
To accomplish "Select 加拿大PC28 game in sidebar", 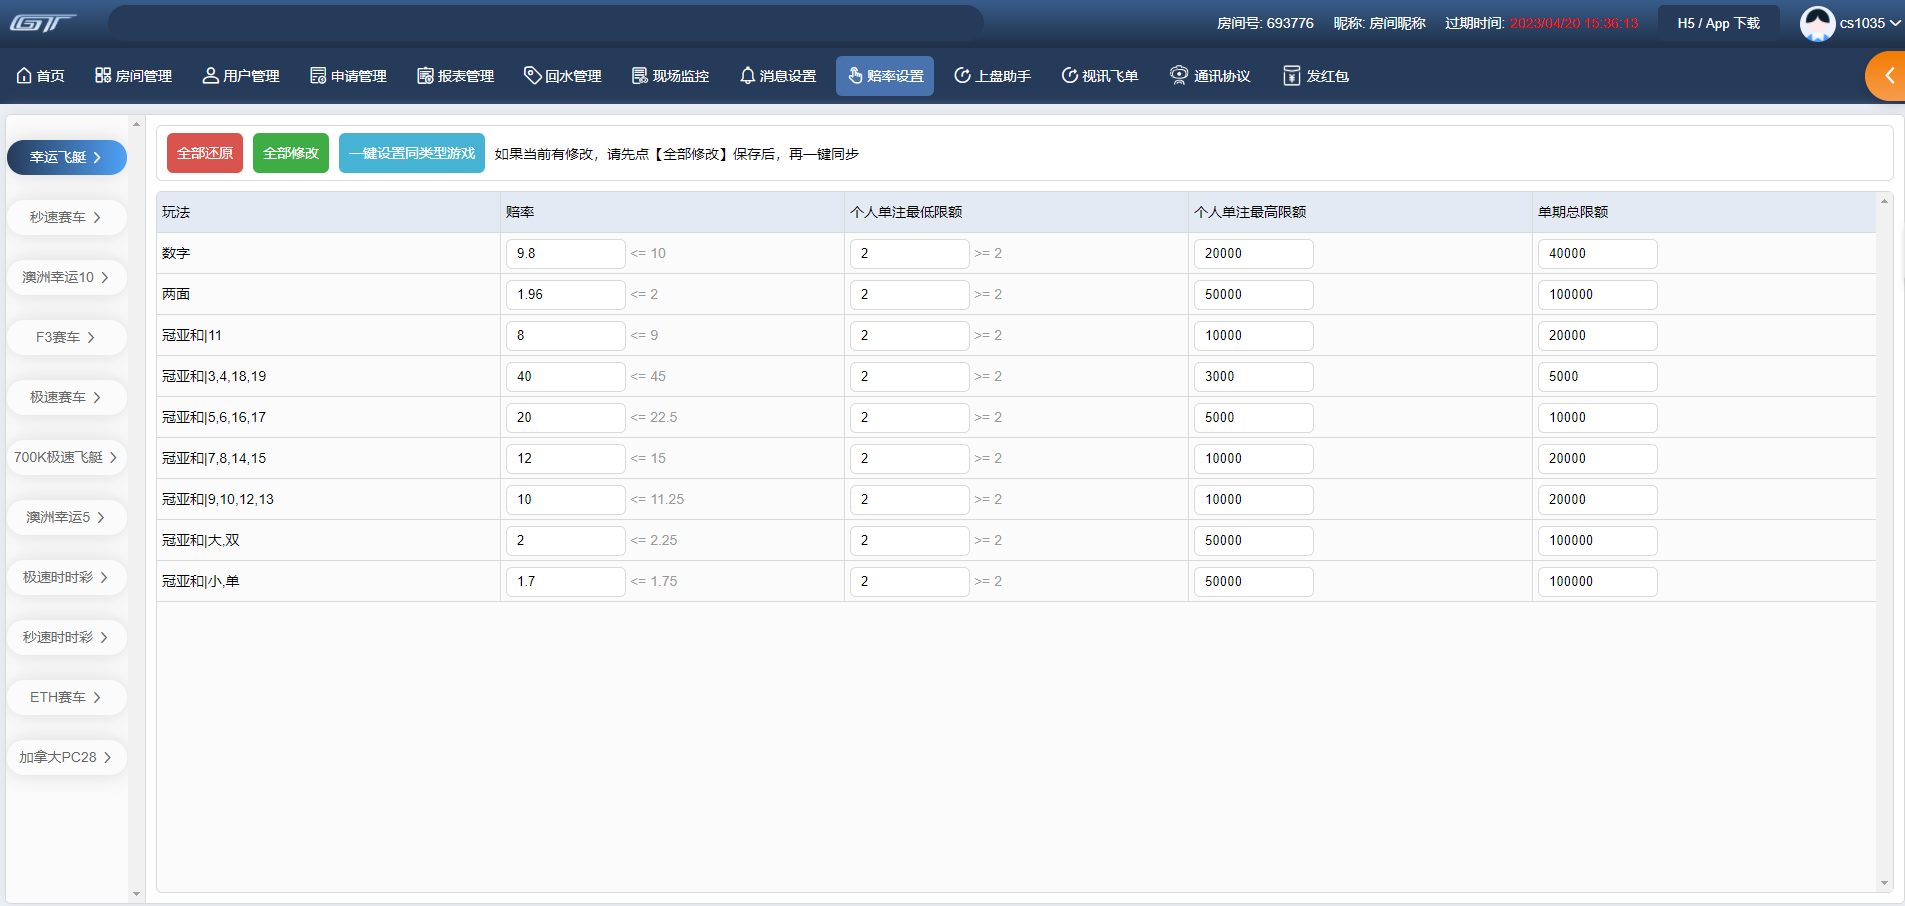I will [67, 757].
